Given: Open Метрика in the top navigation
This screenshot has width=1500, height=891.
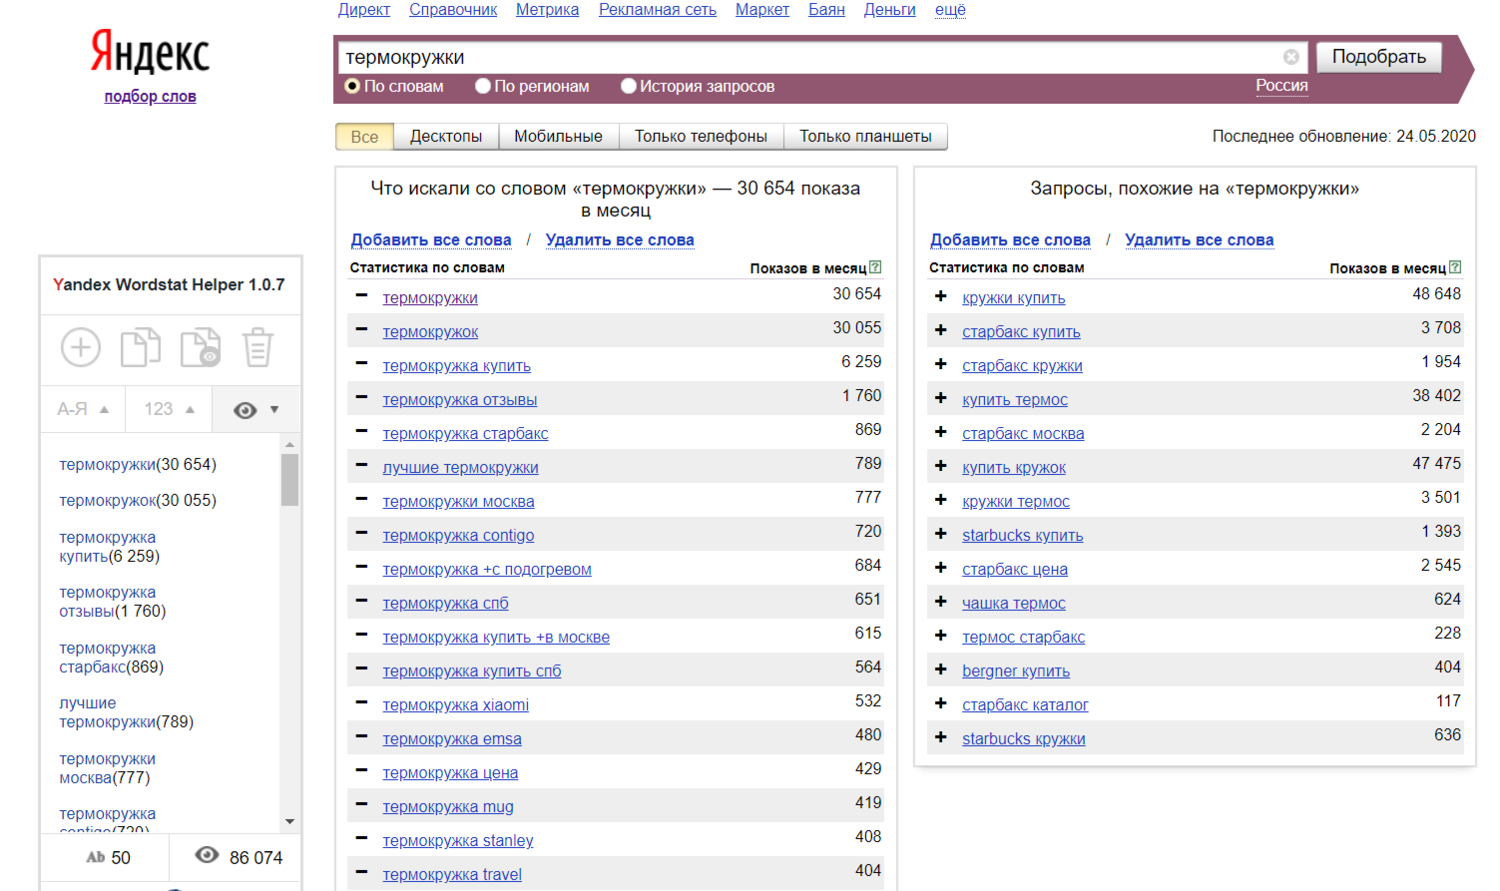Looking at the screenshot, I should 547,10.
